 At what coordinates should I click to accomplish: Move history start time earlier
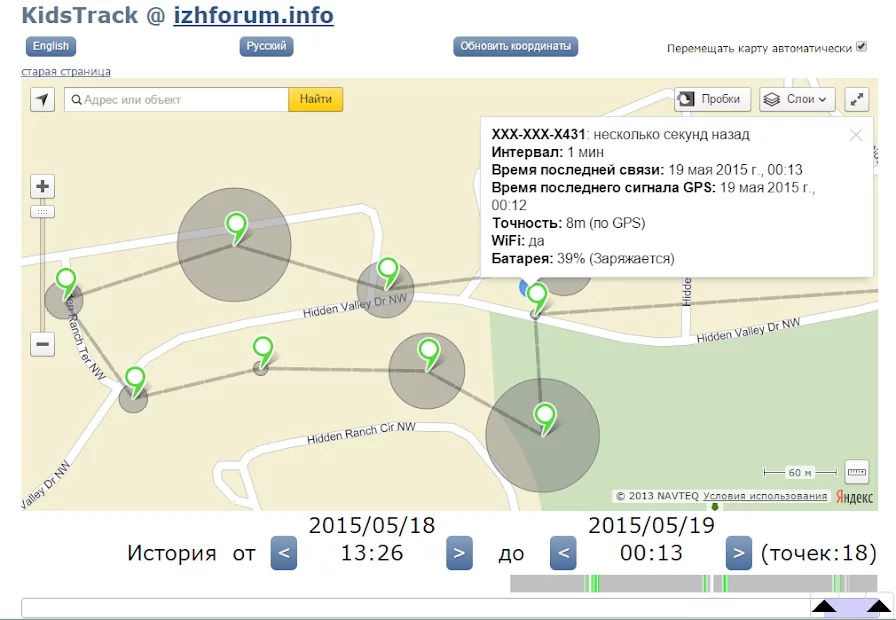click(x=284, y=553)
